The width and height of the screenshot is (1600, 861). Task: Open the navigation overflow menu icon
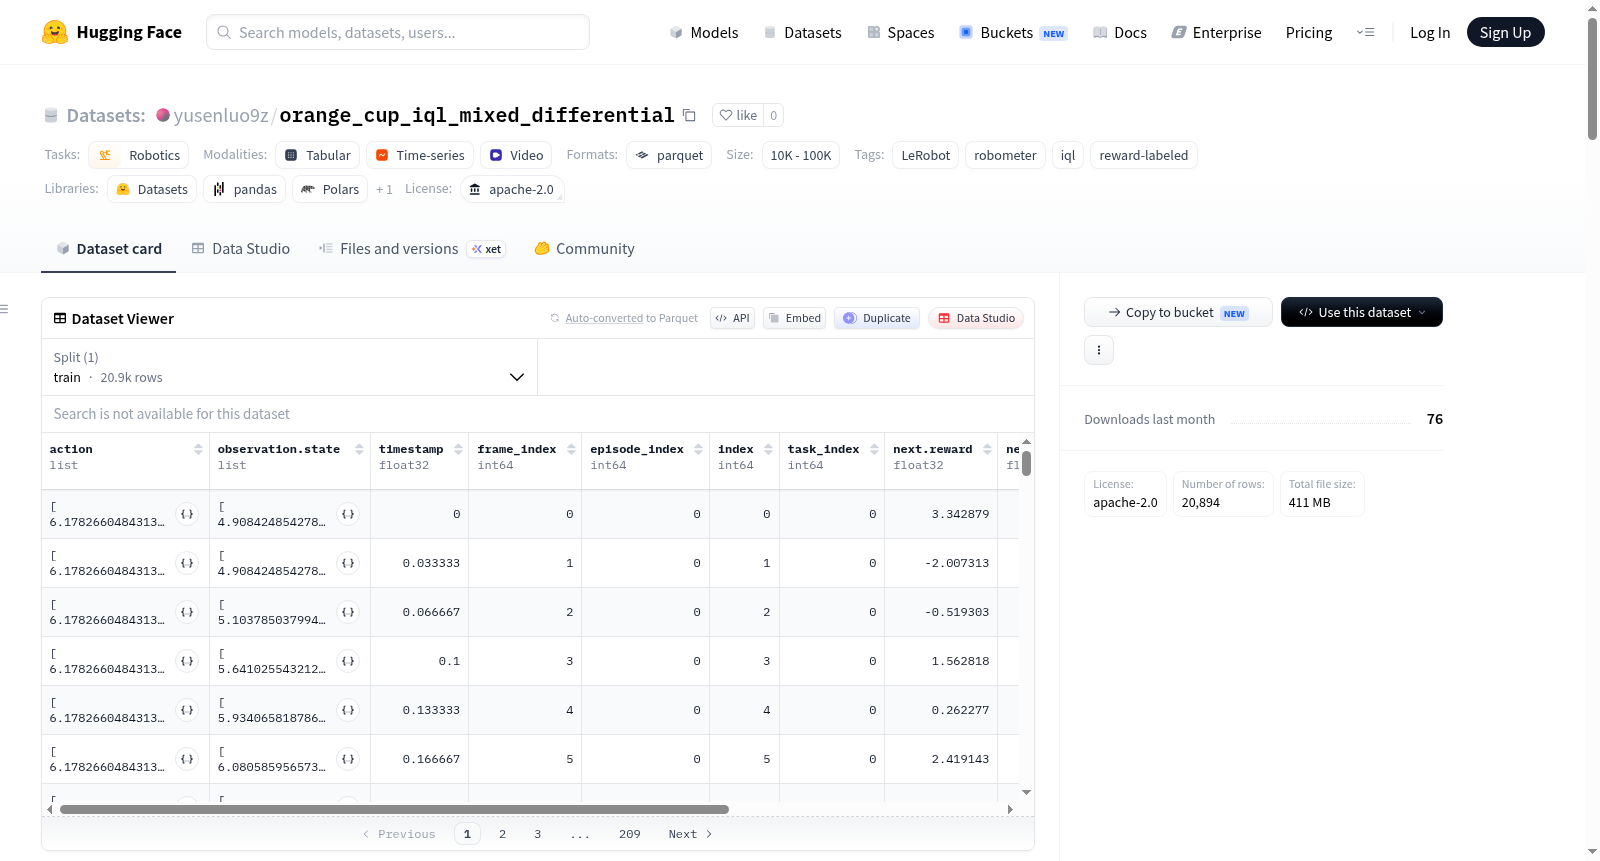(x=1365, y=32)
